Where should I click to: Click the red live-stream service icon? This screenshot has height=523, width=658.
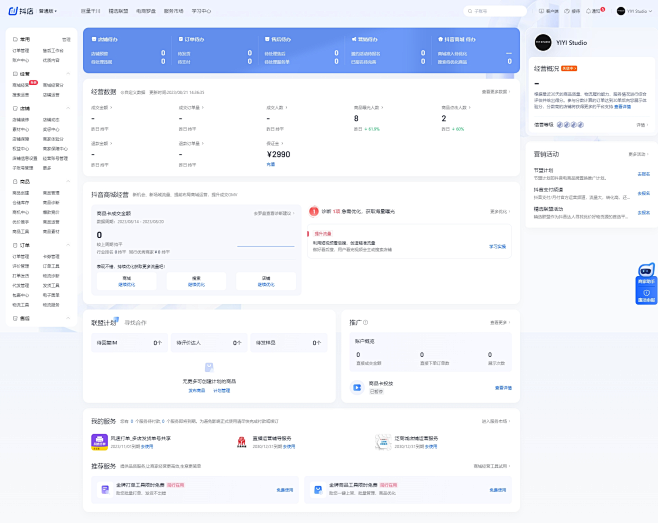[x=241, y=442]
